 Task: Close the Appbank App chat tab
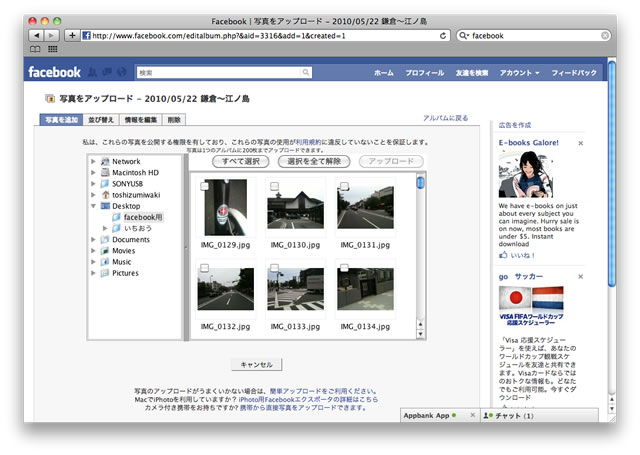472,415
